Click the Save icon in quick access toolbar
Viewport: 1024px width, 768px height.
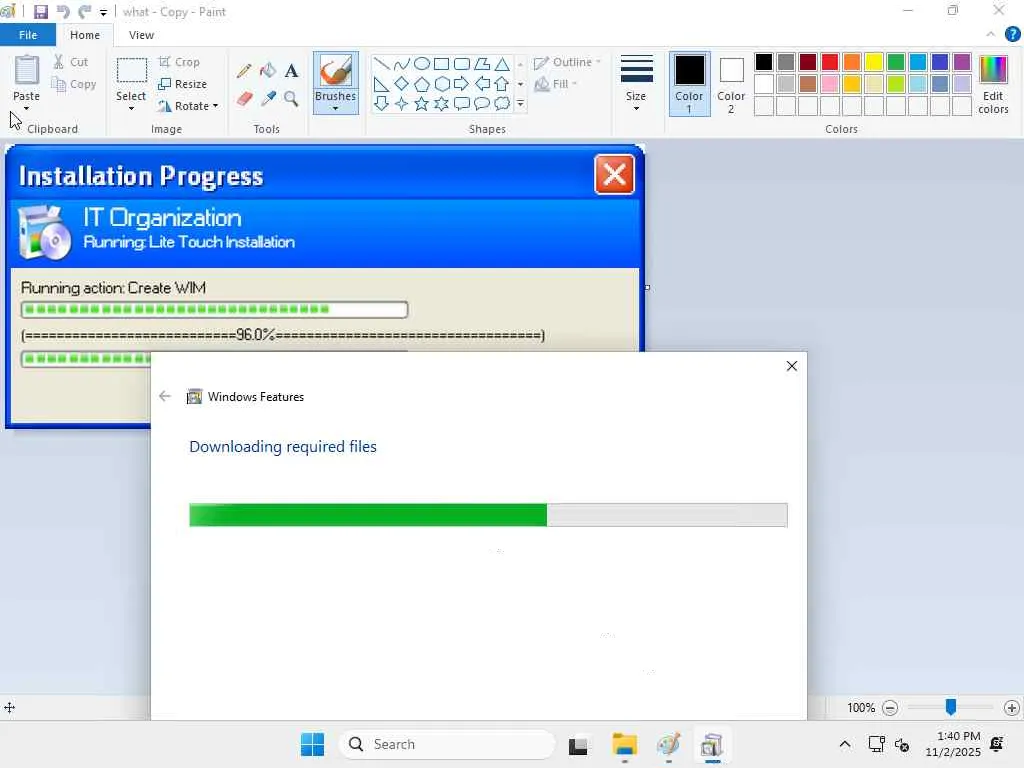point(40,12)
